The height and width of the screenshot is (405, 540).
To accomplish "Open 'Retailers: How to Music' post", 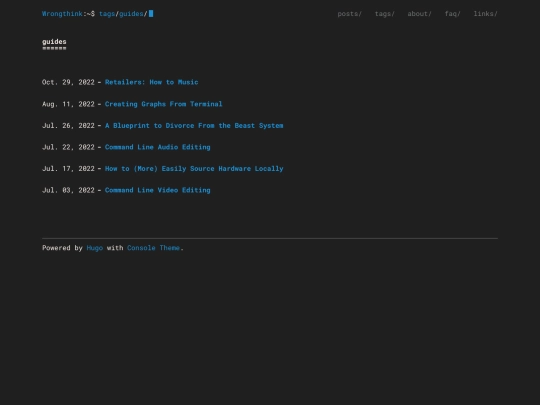I will coord(152,82).
